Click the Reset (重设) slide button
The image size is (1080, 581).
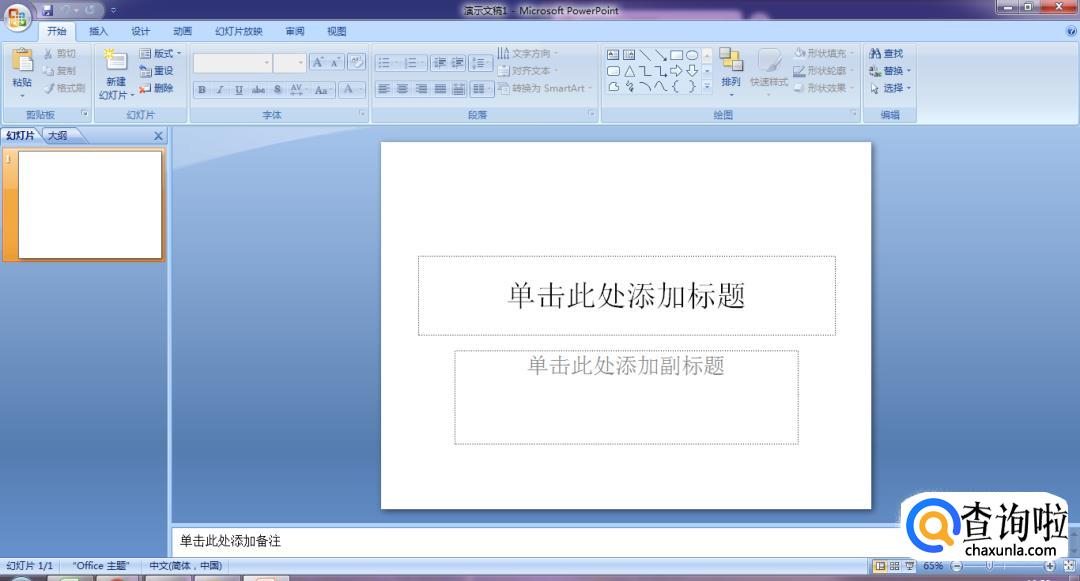point(156,70)
